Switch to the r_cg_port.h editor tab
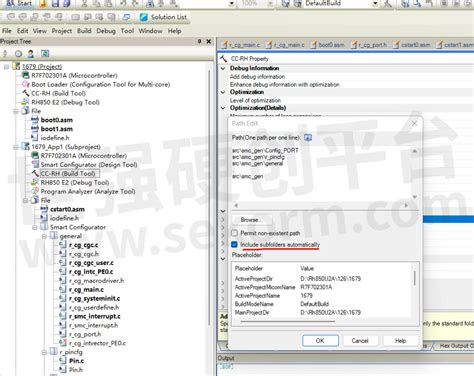The width and height of the screenshot is (474, 376). pos(370,45)
